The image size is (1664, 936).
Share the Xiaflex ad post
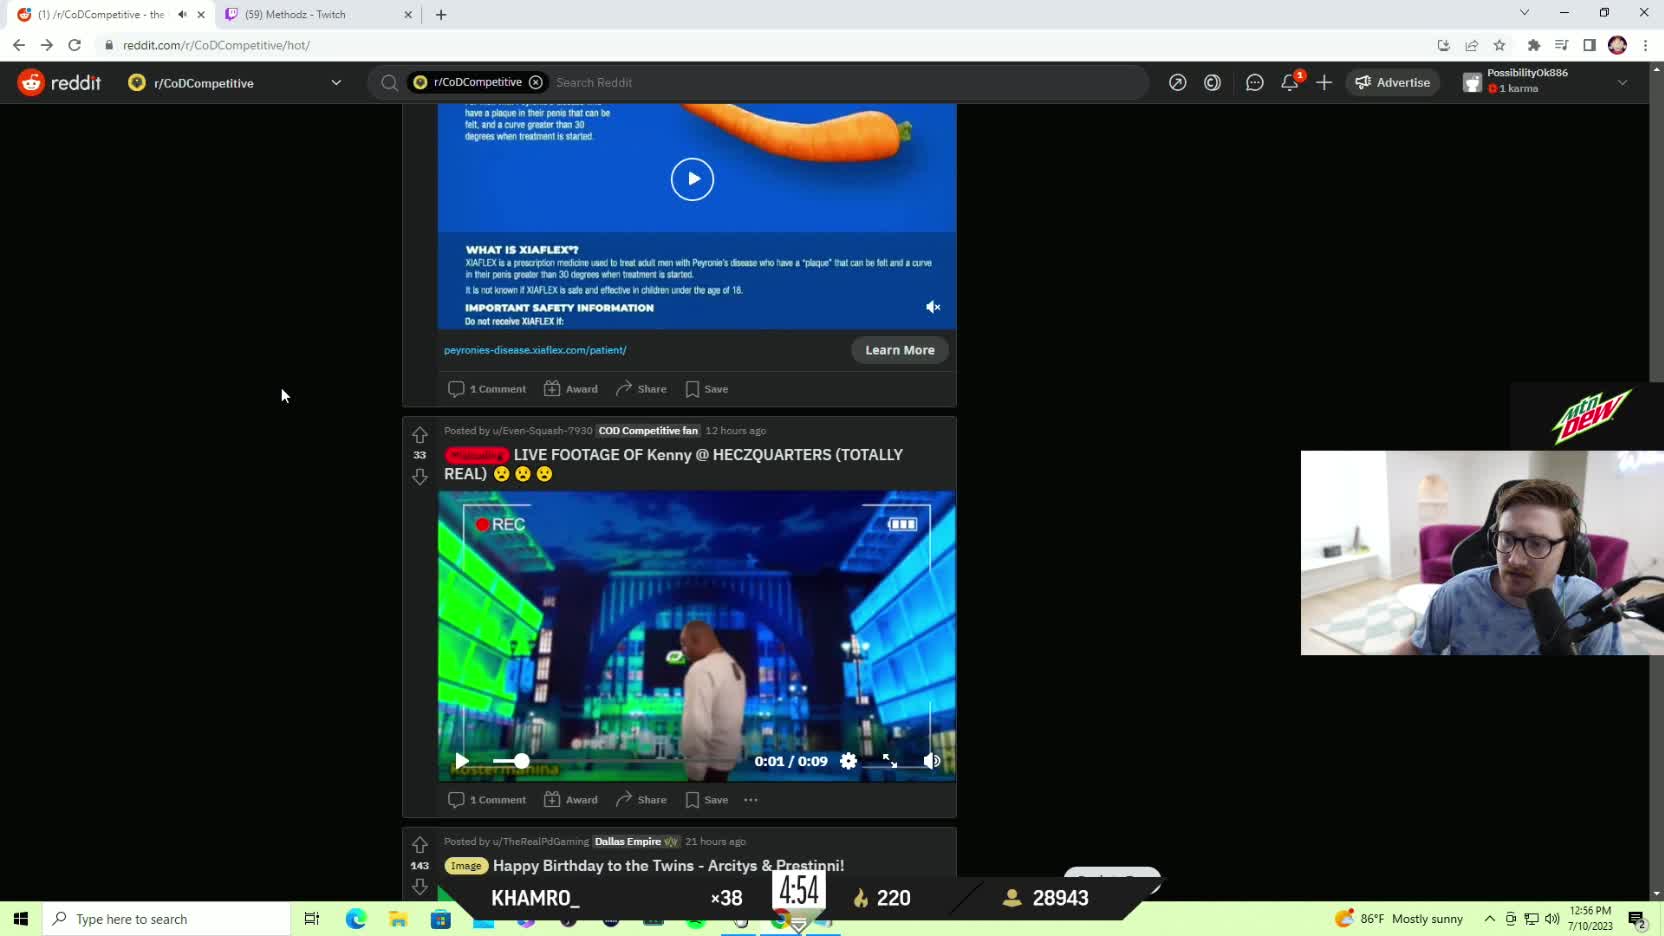641,389
